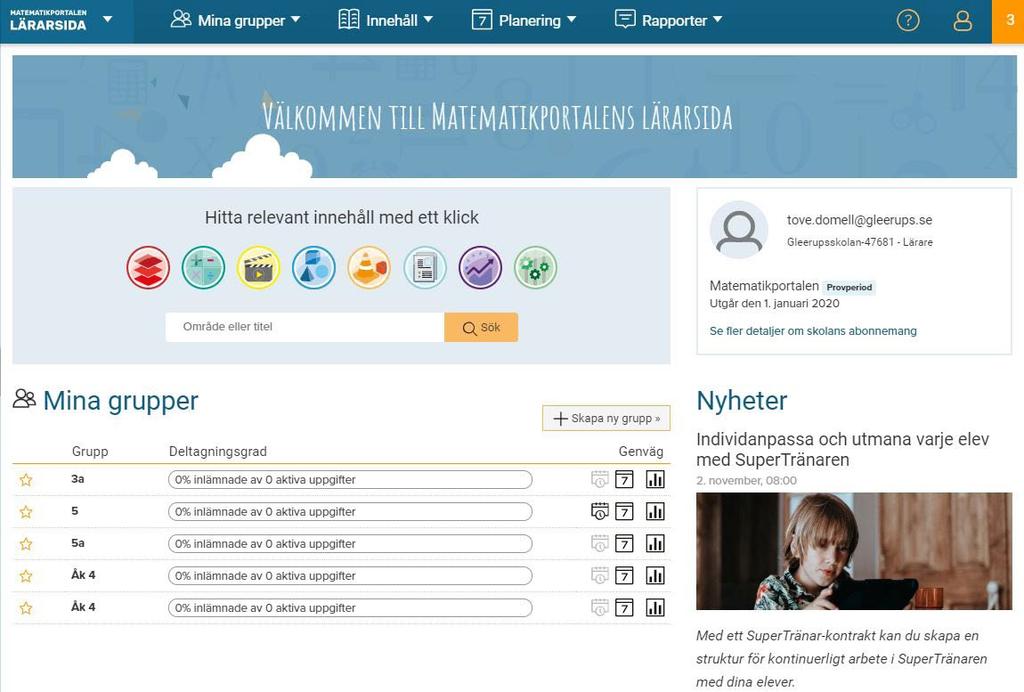Open the orange notifications badge showing 3
1024x692 pixels.
tap(1008, 22)
